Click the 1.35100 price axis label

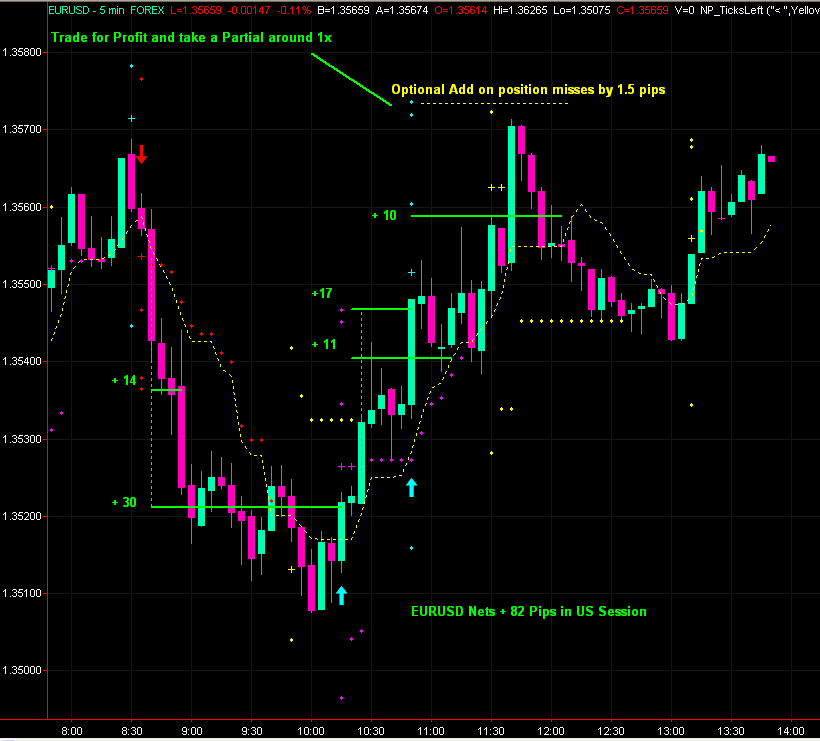click(22, 593)
